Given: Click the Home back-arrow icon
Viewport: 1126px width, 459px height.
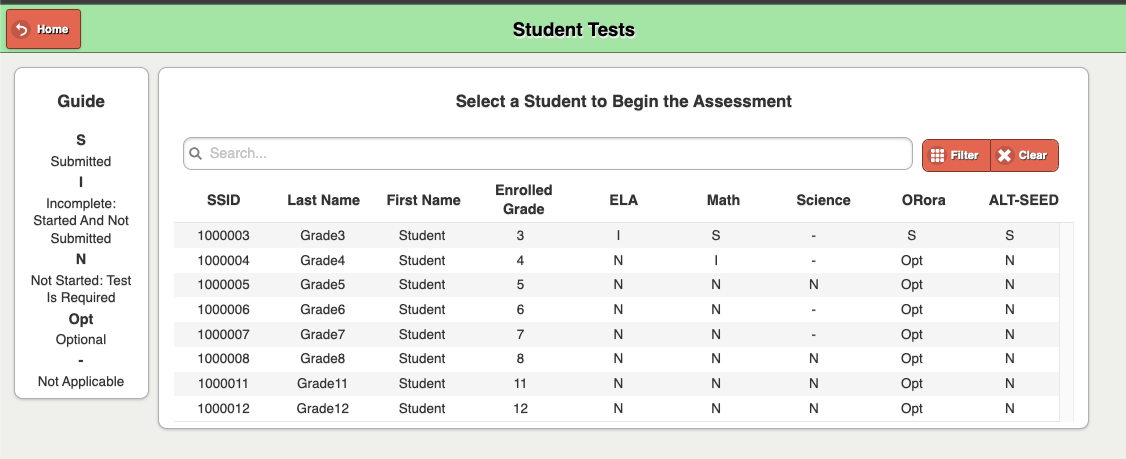Looking at the screenshot, I should coord(22,29).
